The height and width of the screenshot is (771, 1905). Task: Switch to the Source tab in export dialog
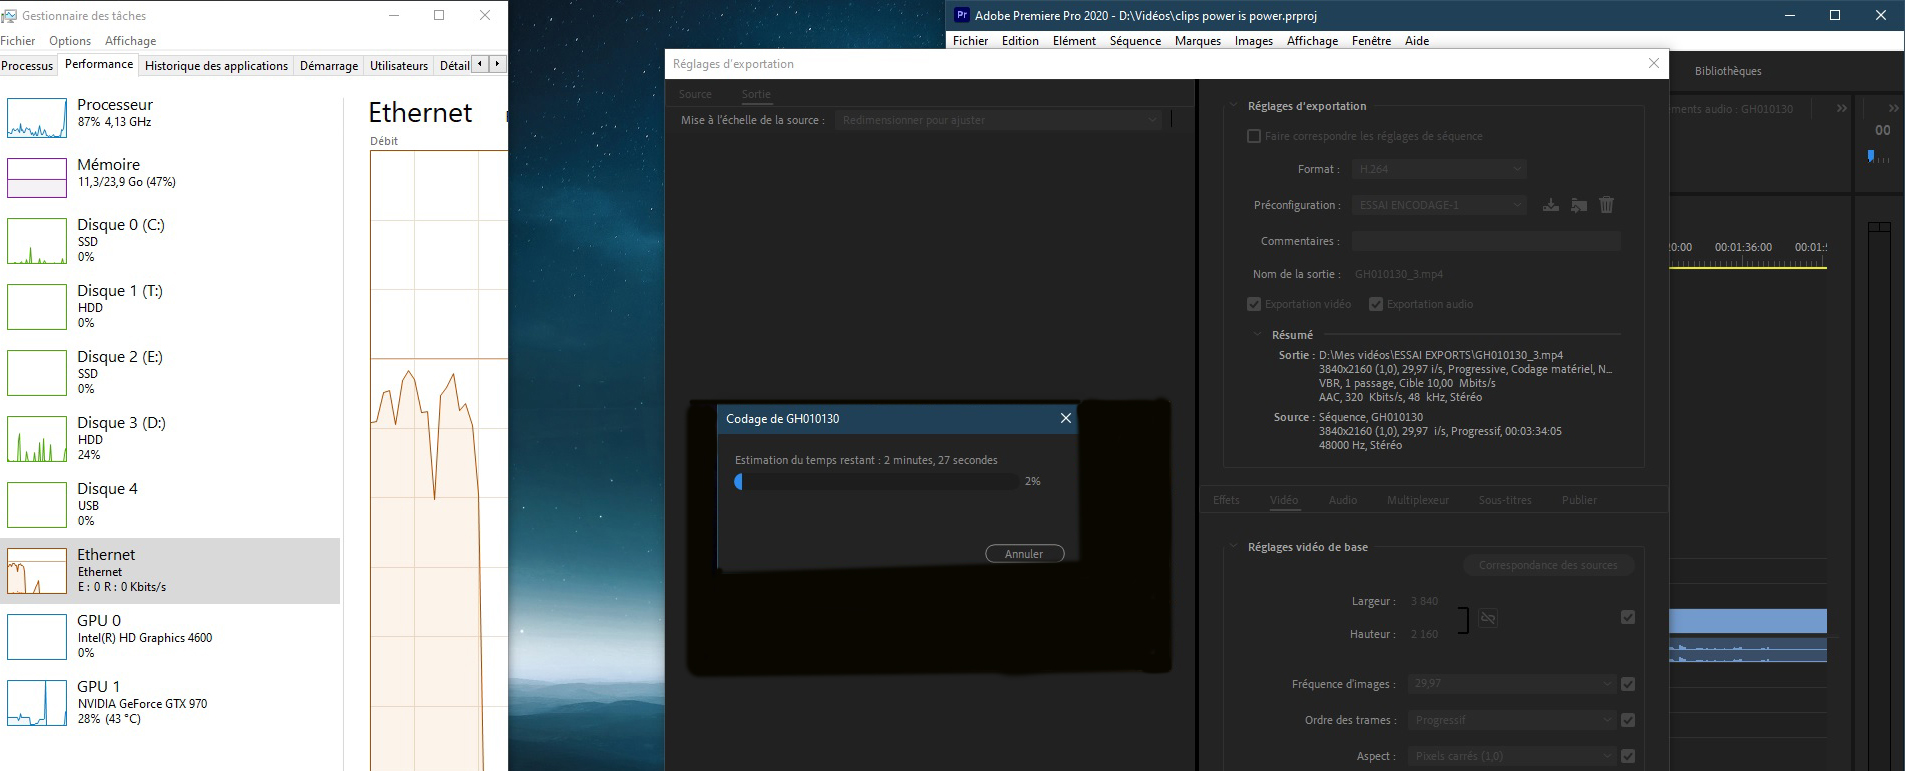tap(695, 94)
